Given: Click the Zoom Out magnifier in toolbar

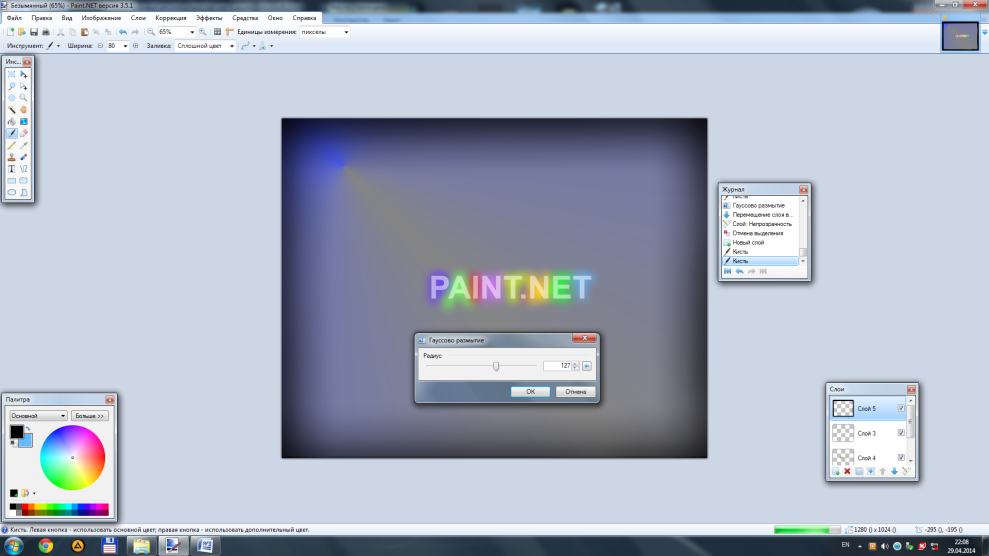Looking at the screenshot, I should [x=151, y=32].
